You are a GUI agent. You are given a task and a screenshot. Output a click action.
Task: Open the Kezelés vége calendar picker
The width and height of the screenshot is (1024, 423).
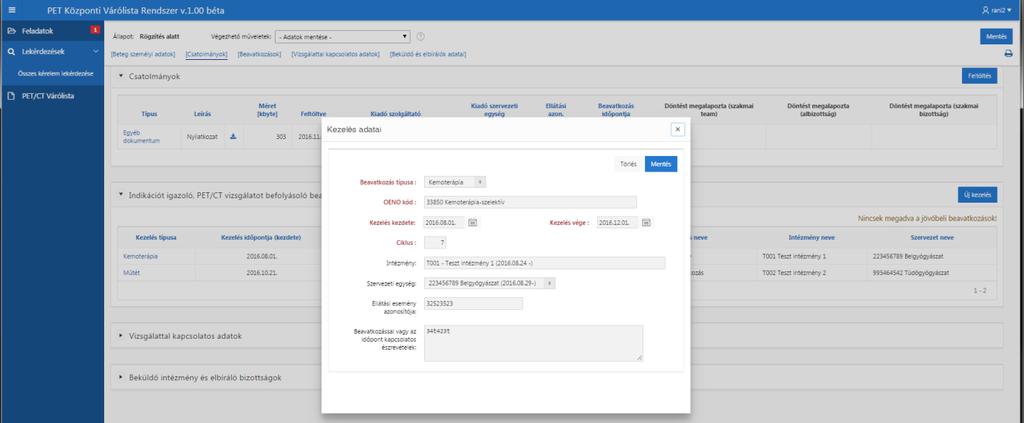tap(646, 223)
